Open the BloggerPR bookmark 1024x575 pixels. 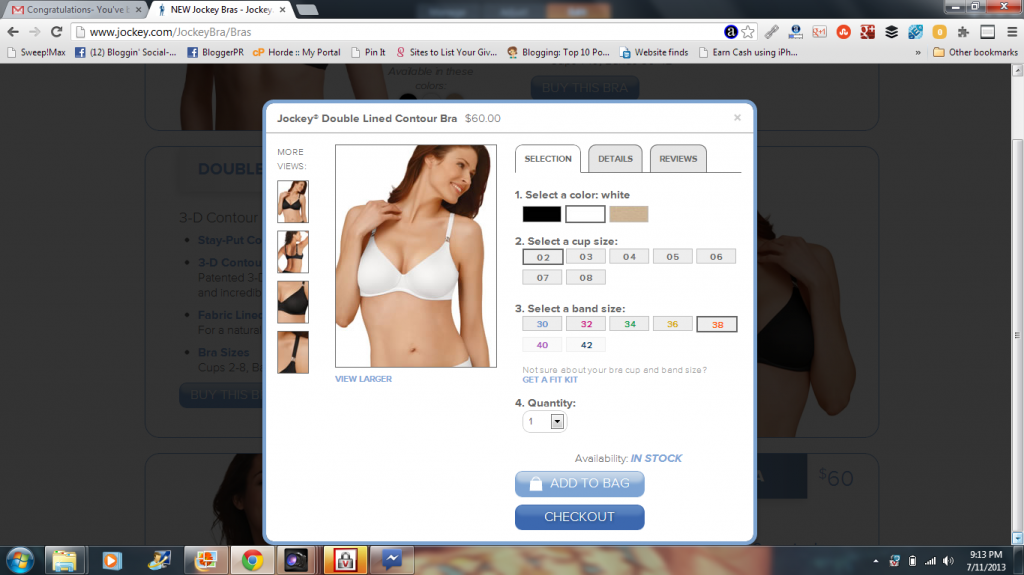pyautogui.click(x=216, y=52)
